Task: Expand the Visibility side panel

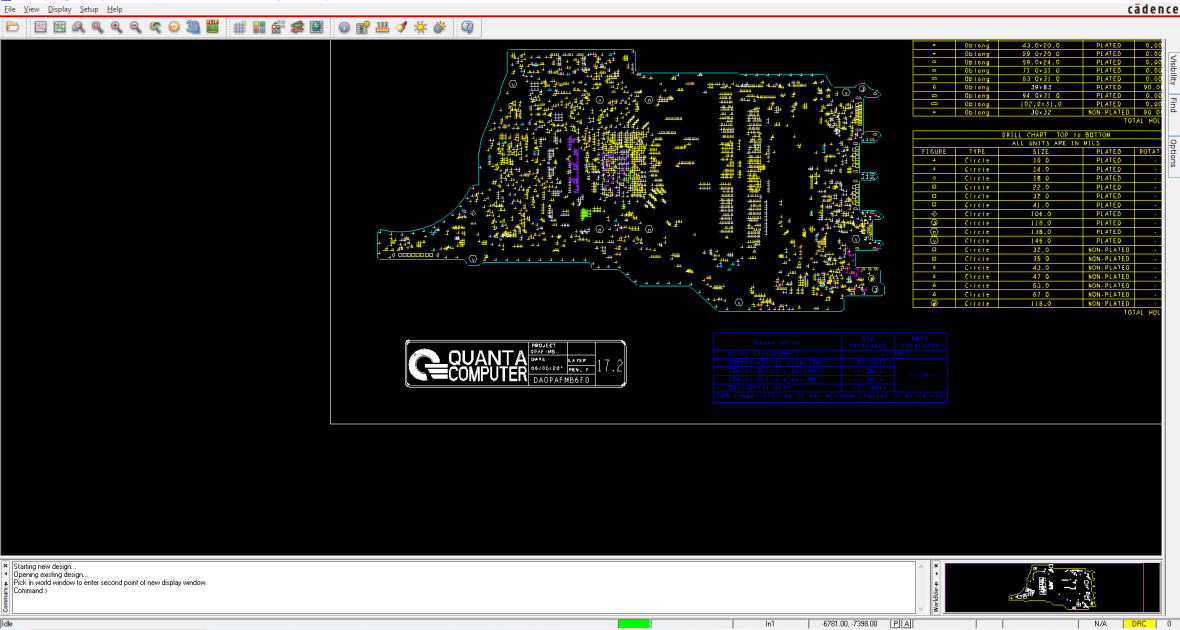Action: (x=1173, y=70)
